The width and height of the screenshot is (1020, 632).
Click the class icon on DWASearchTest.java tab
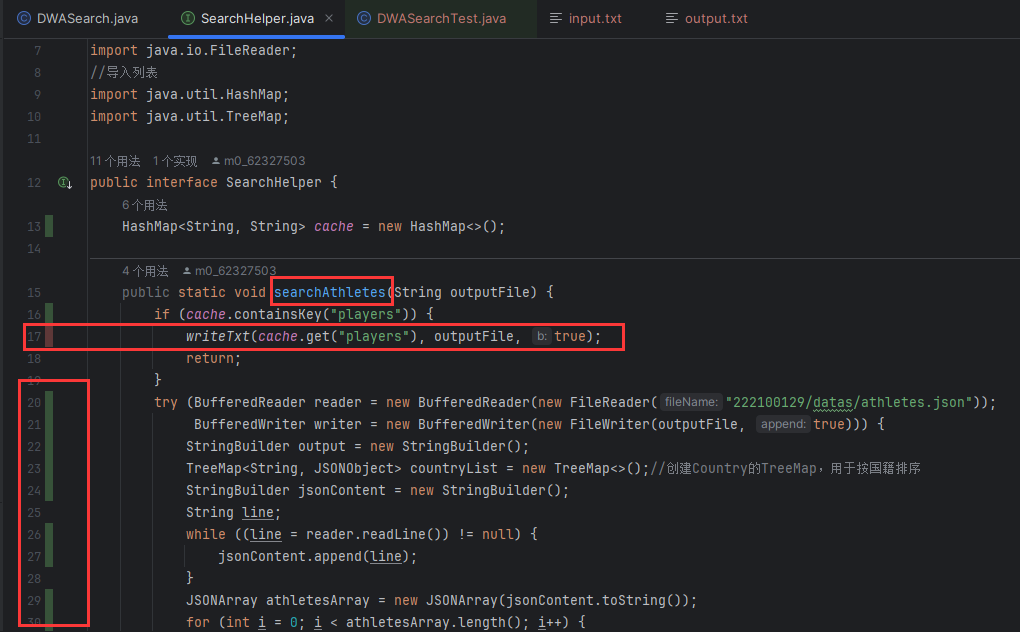pos(364,18)
